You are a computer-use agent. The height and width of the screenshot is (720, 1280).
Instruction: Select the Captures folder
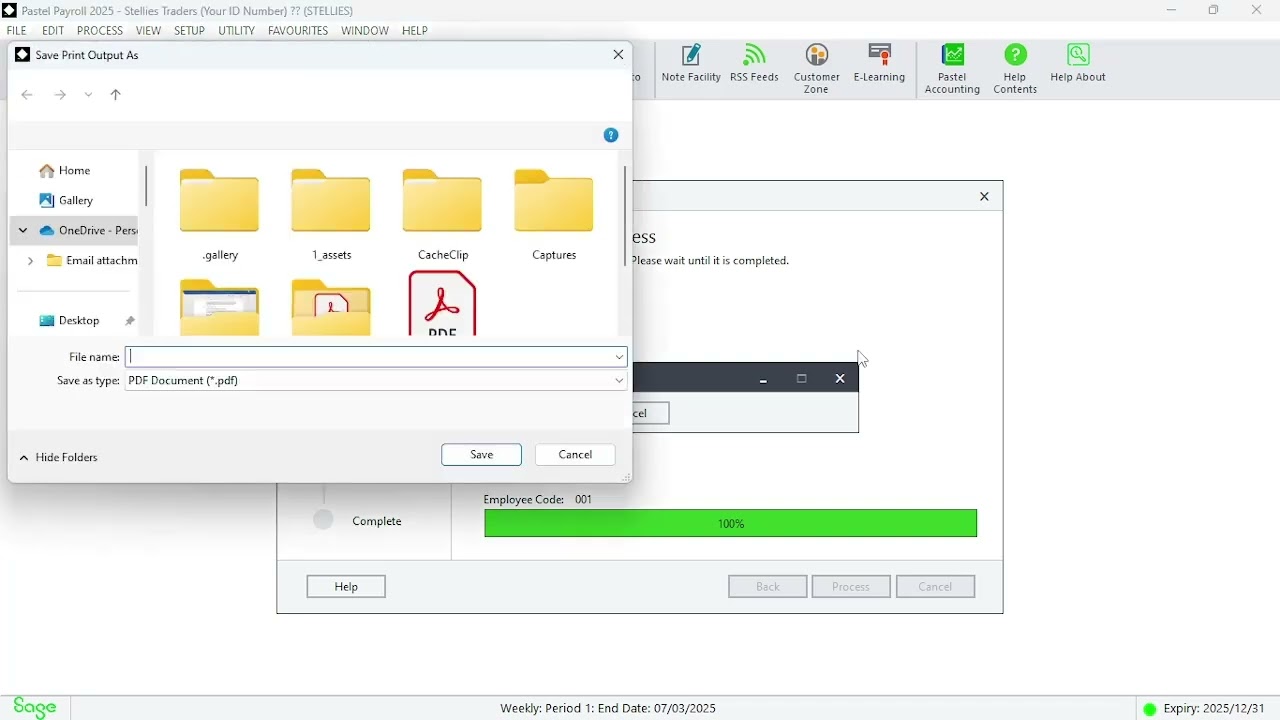pyautogui.click(x=554, y=216)
